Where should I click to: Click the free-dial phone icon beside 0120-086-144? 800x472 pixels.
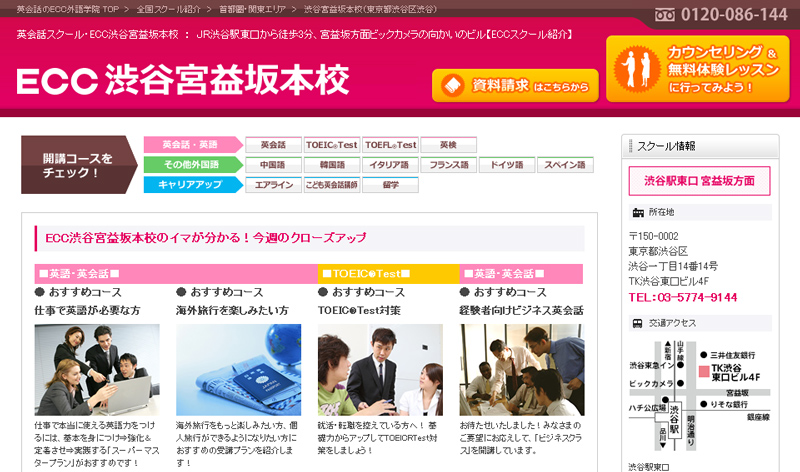pyautogui.click(x=664, y=15)
